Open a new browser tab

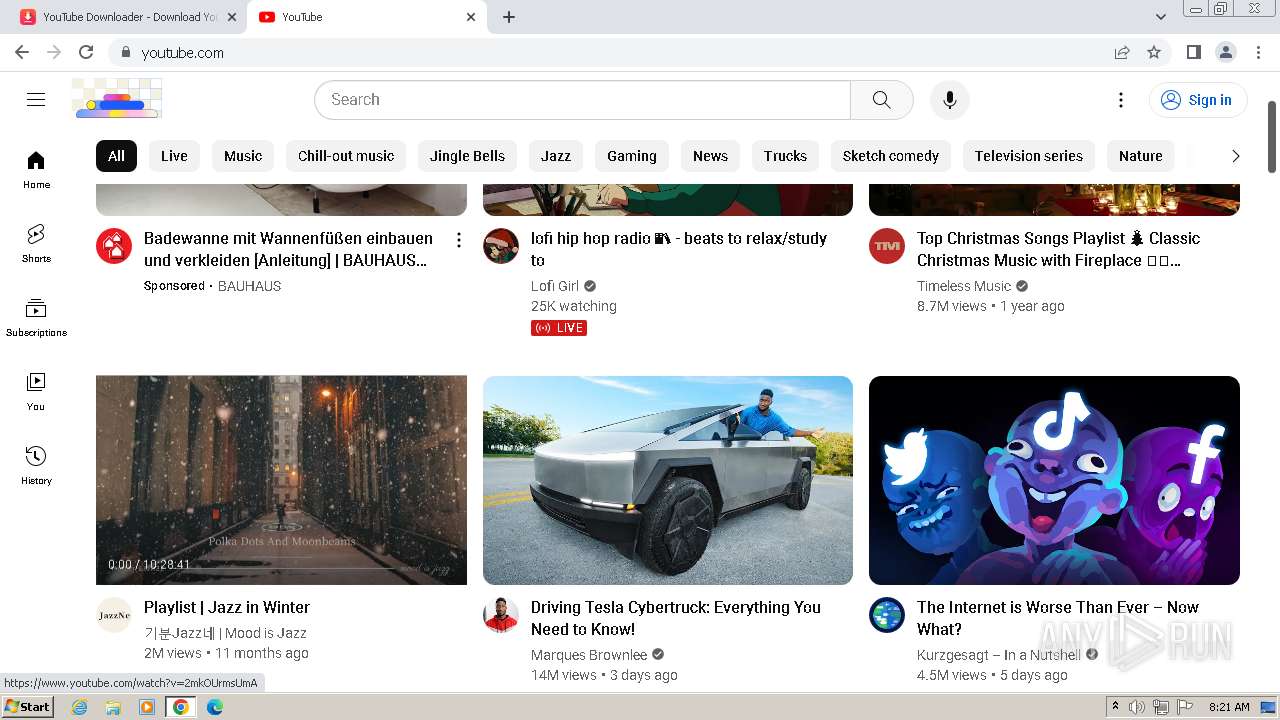pos(509,17)
